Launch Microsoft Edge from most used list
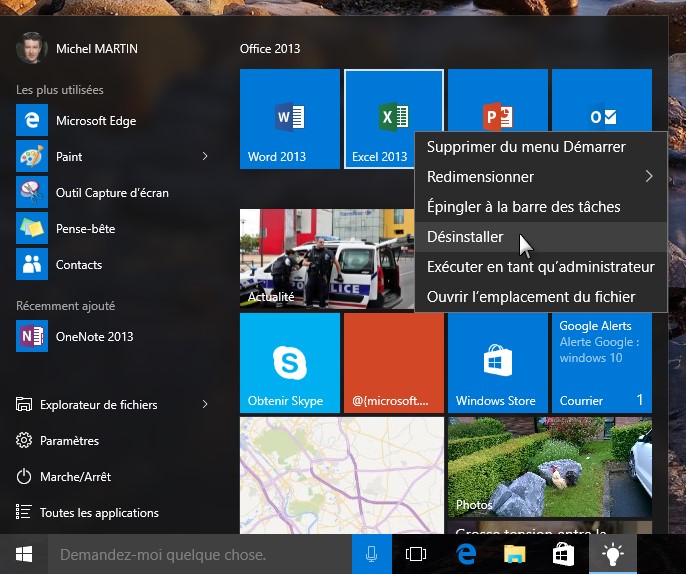The image size is (686, 574). tap(95, 121)
